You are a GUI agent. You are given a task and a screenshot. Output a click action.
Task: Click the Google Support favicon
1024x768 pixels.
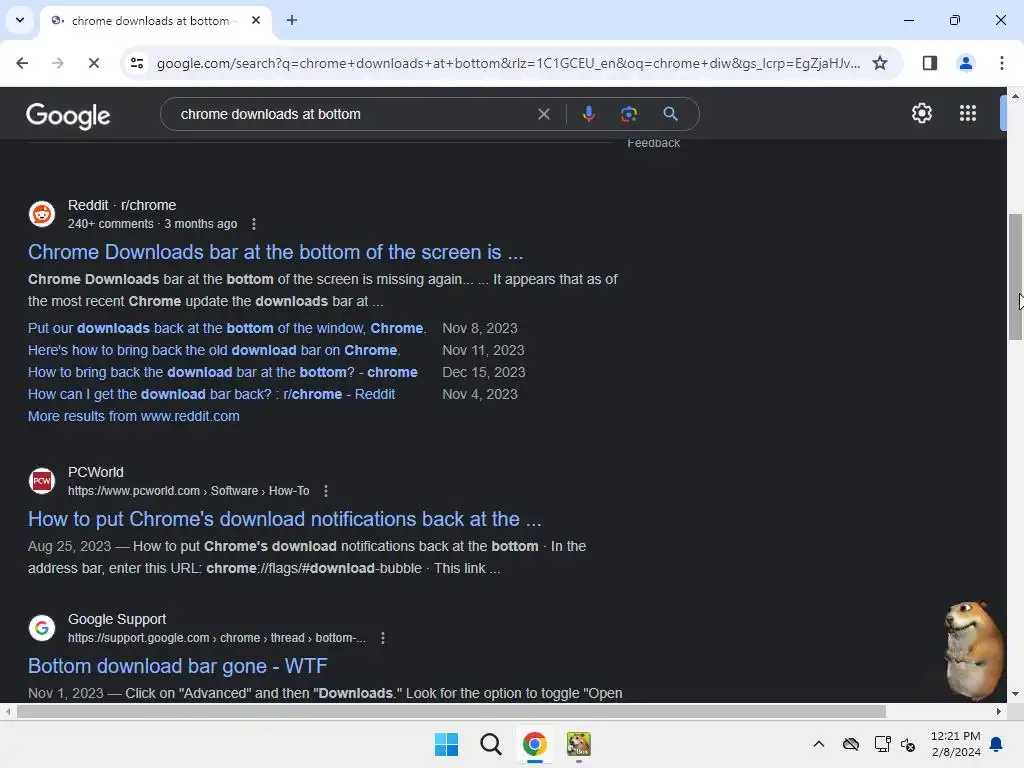(42, 628)
